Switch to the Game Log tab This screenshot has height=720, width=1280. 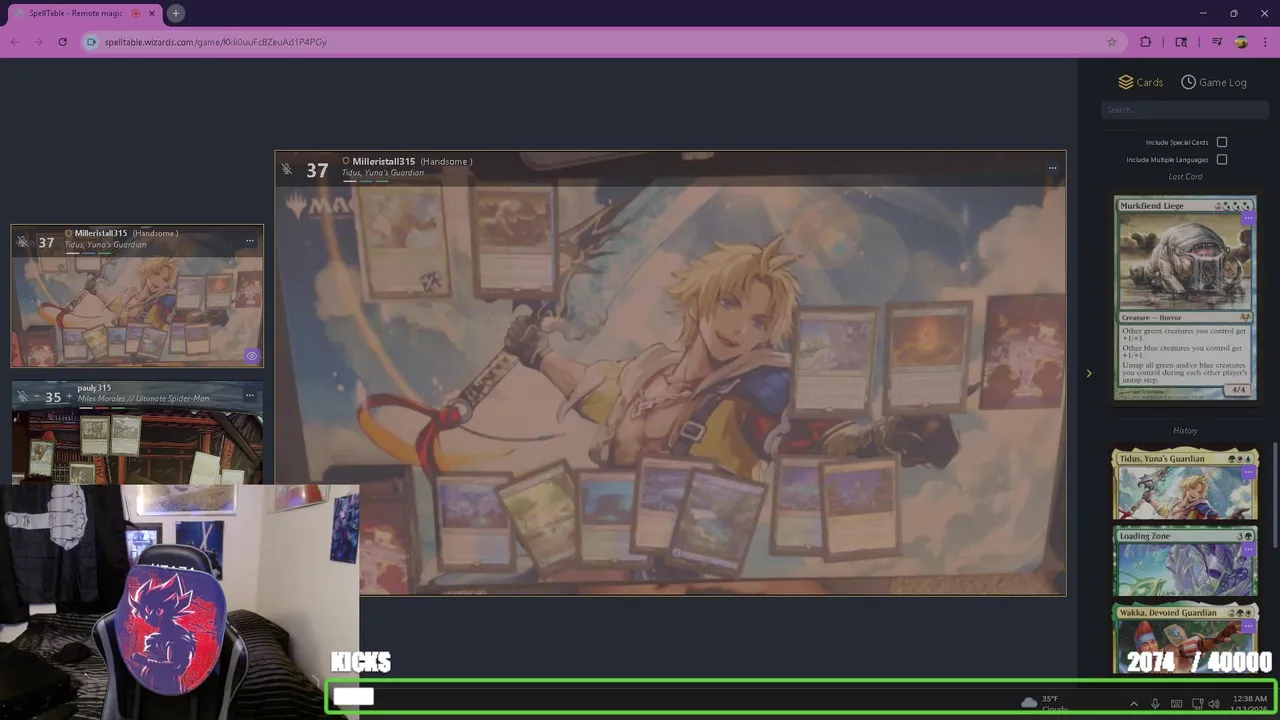coord(1213,82)
